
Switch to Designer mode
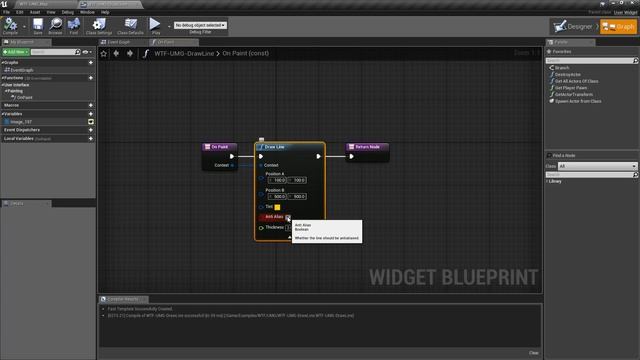573,27
